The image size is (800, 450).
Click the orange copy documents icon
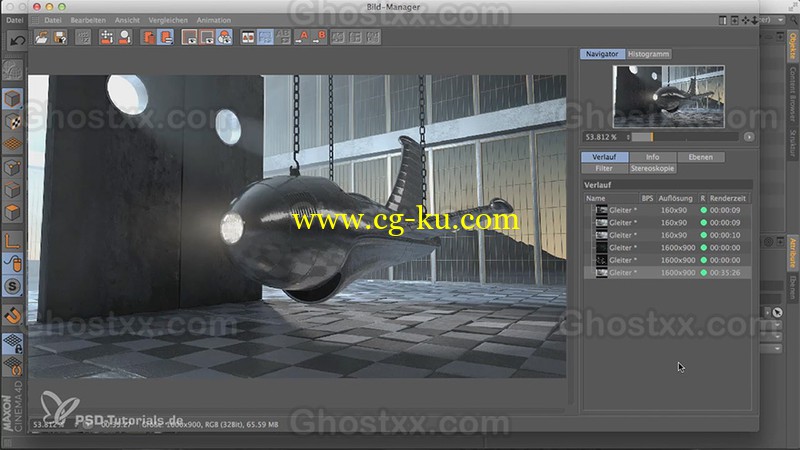148,37
